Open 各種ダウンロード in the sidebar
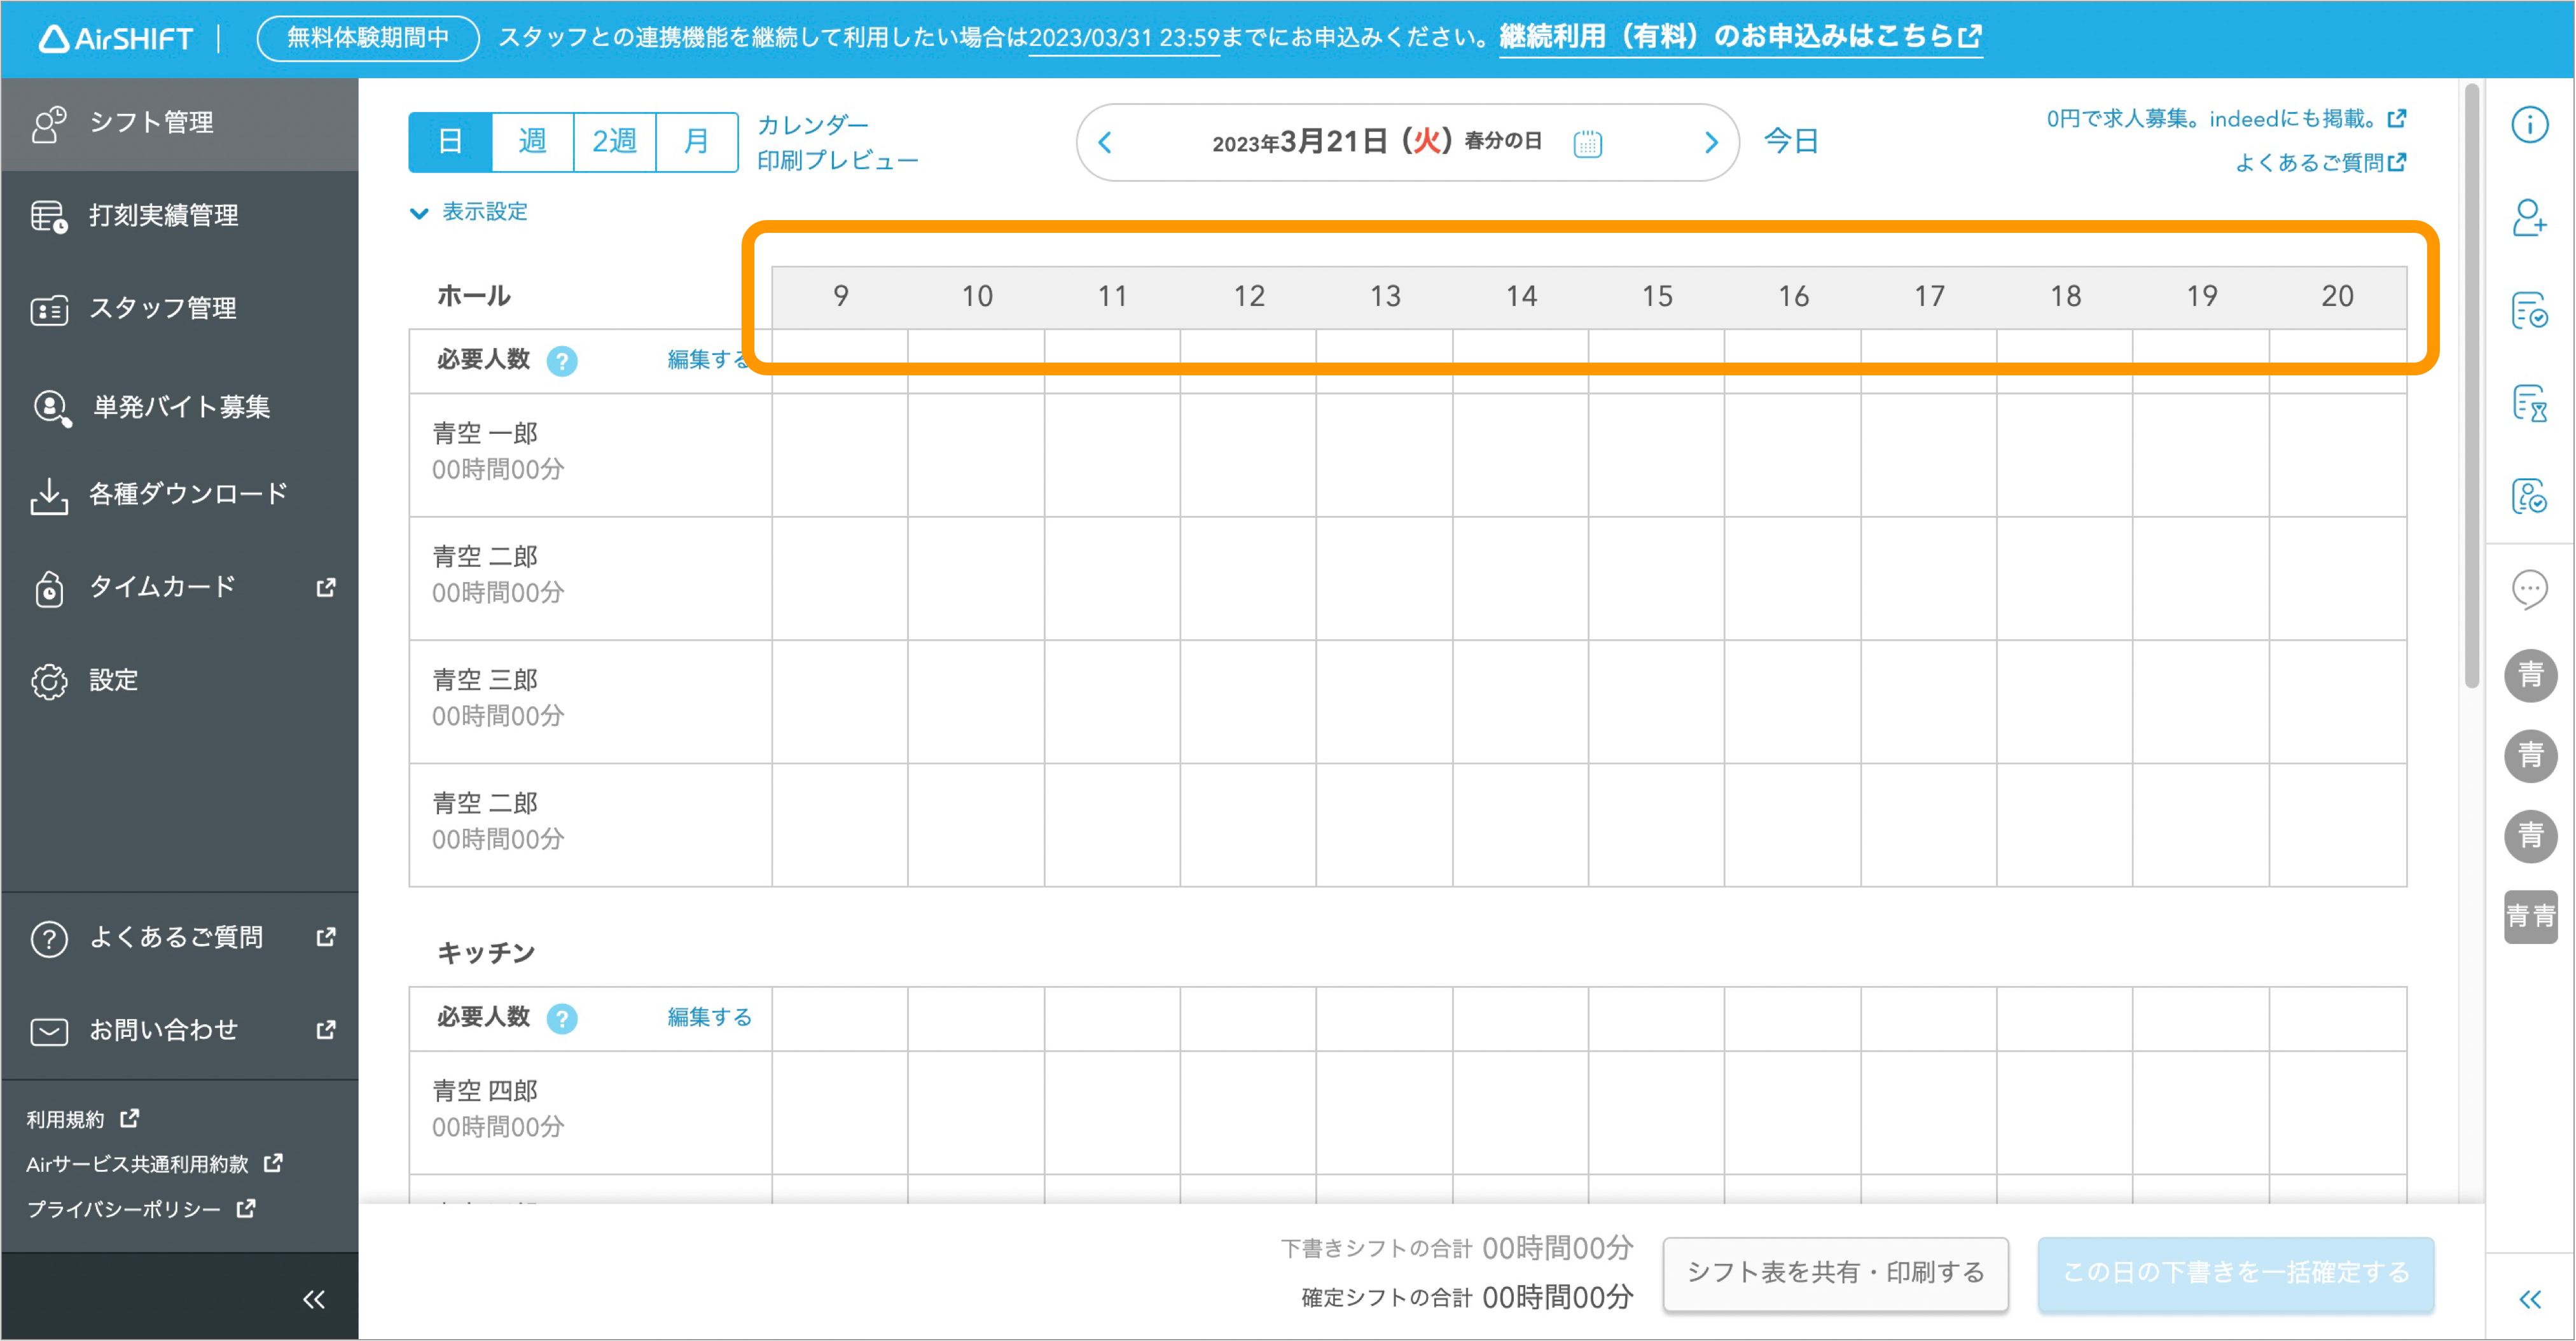Screen dimensions: 2576x1341 (180, 494)
